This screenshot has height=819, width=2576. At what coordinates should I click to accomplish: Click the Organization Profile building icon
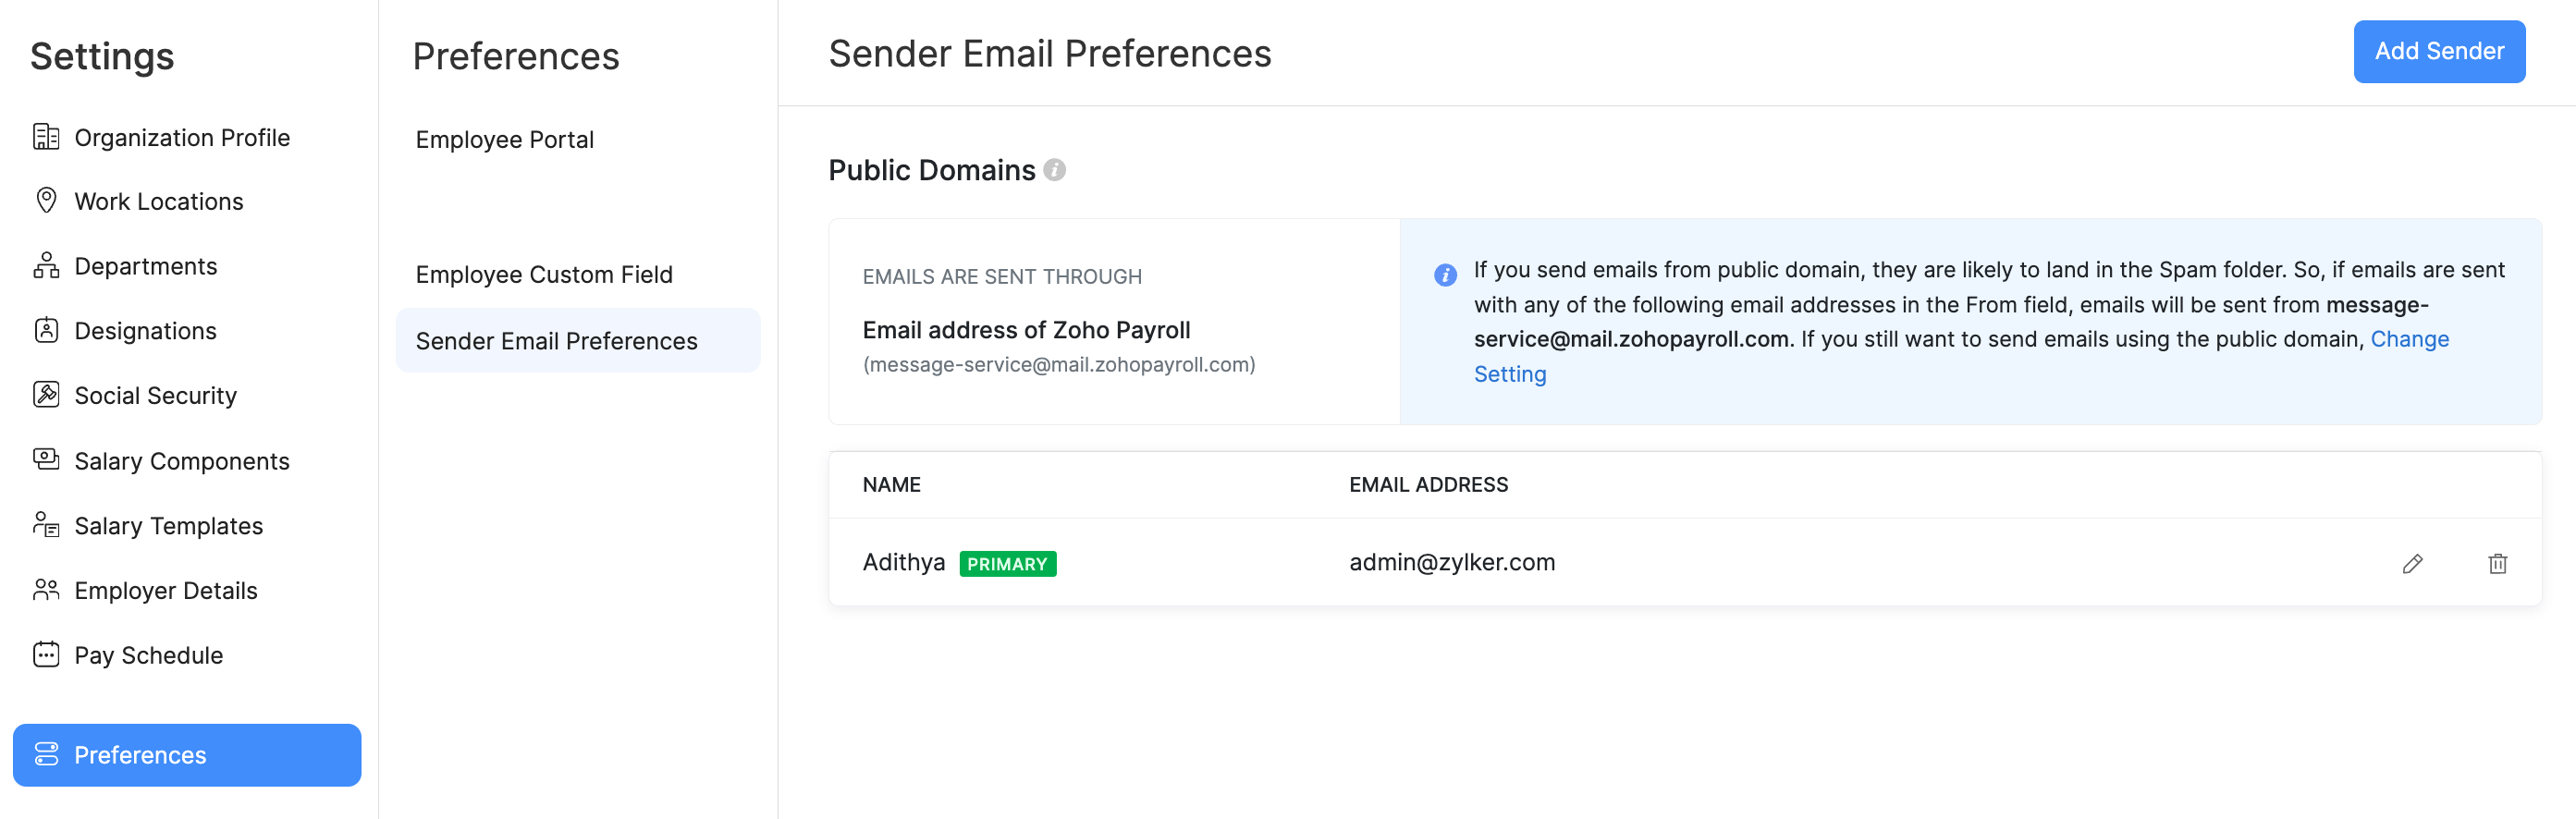pyautogui.click(x=46, y=137)
